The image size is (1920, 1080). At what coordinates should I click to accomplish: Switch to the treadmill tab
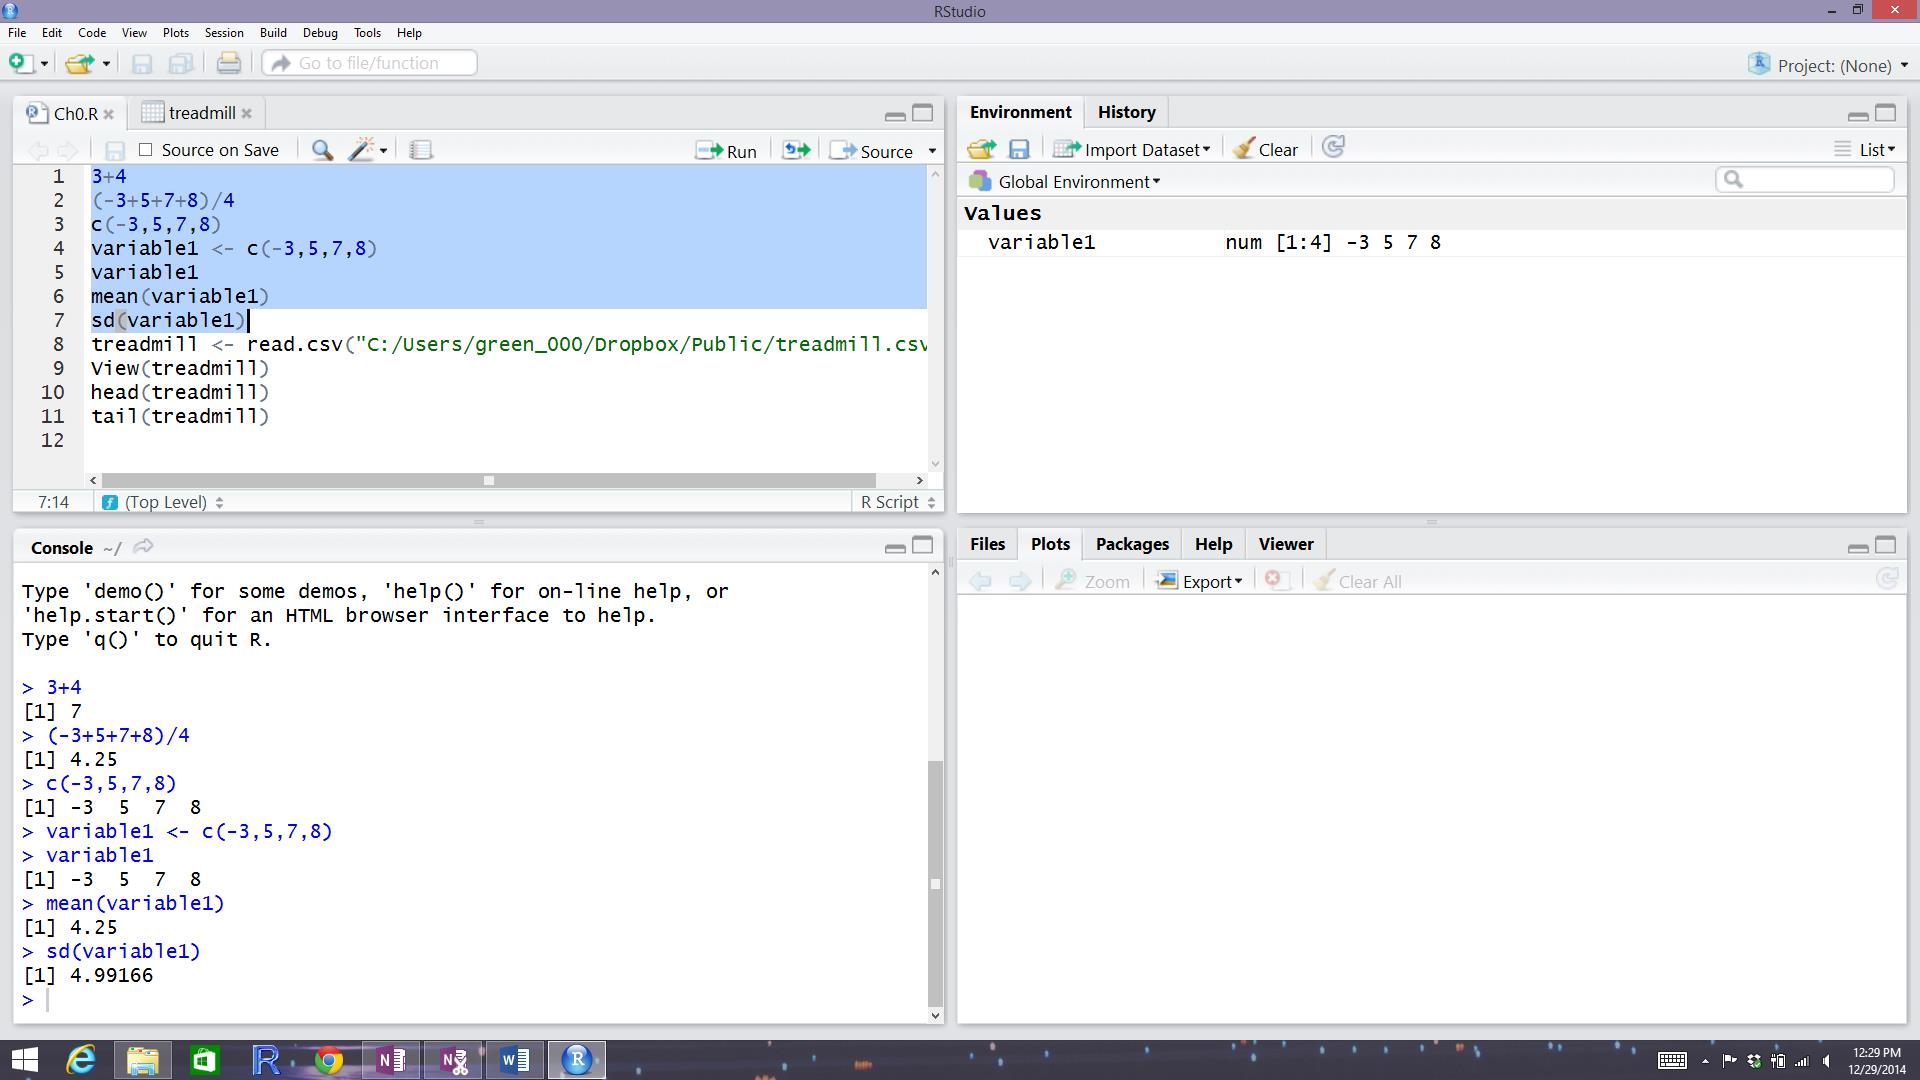point(198,112)
